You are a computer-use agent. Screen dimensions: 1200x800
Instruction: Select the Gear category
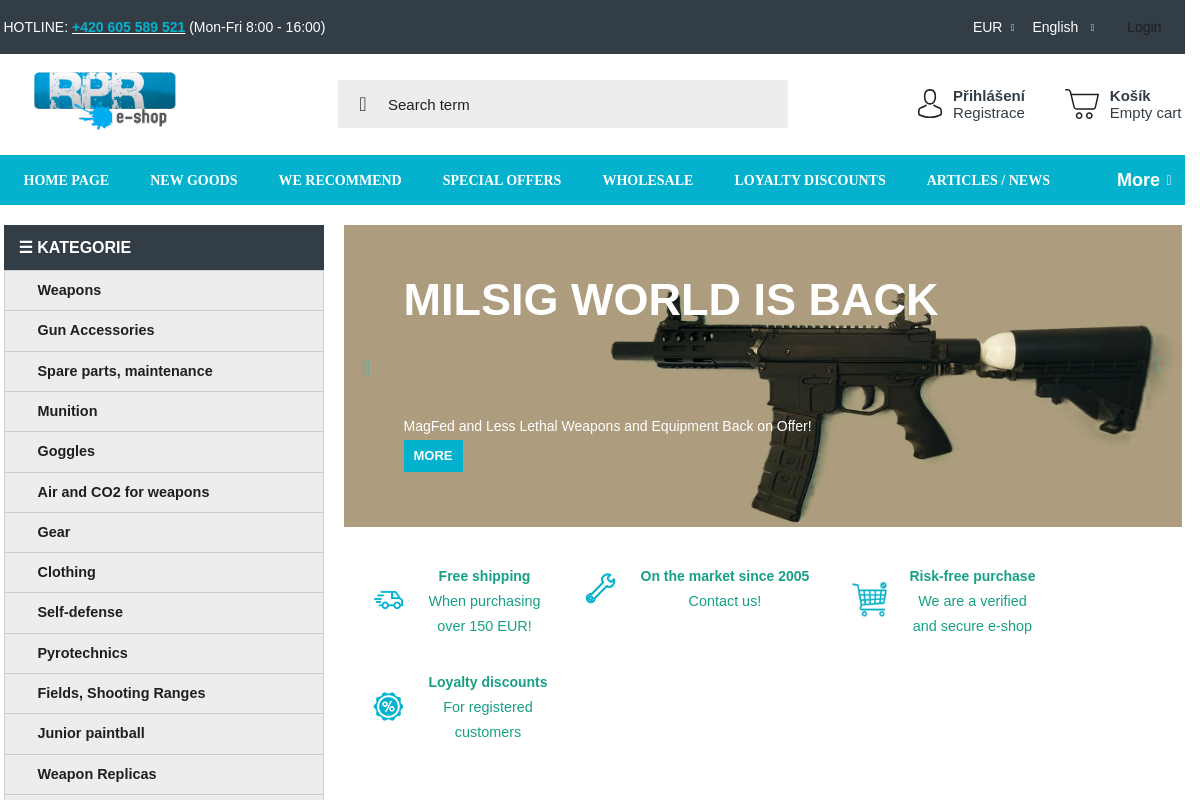(x=164, y=532)
